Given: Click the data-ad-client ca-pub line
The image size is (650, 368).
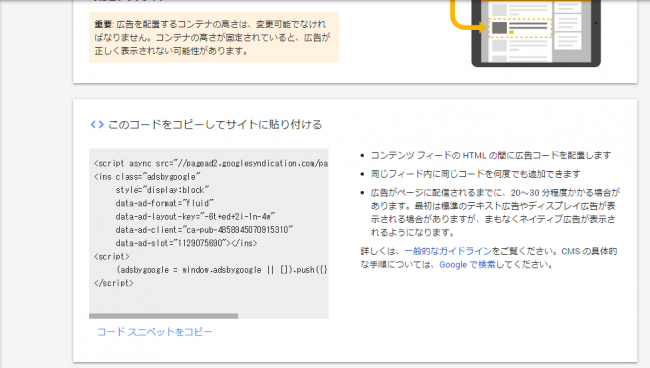Looking at the screenshot, I should tap(204, 230).
